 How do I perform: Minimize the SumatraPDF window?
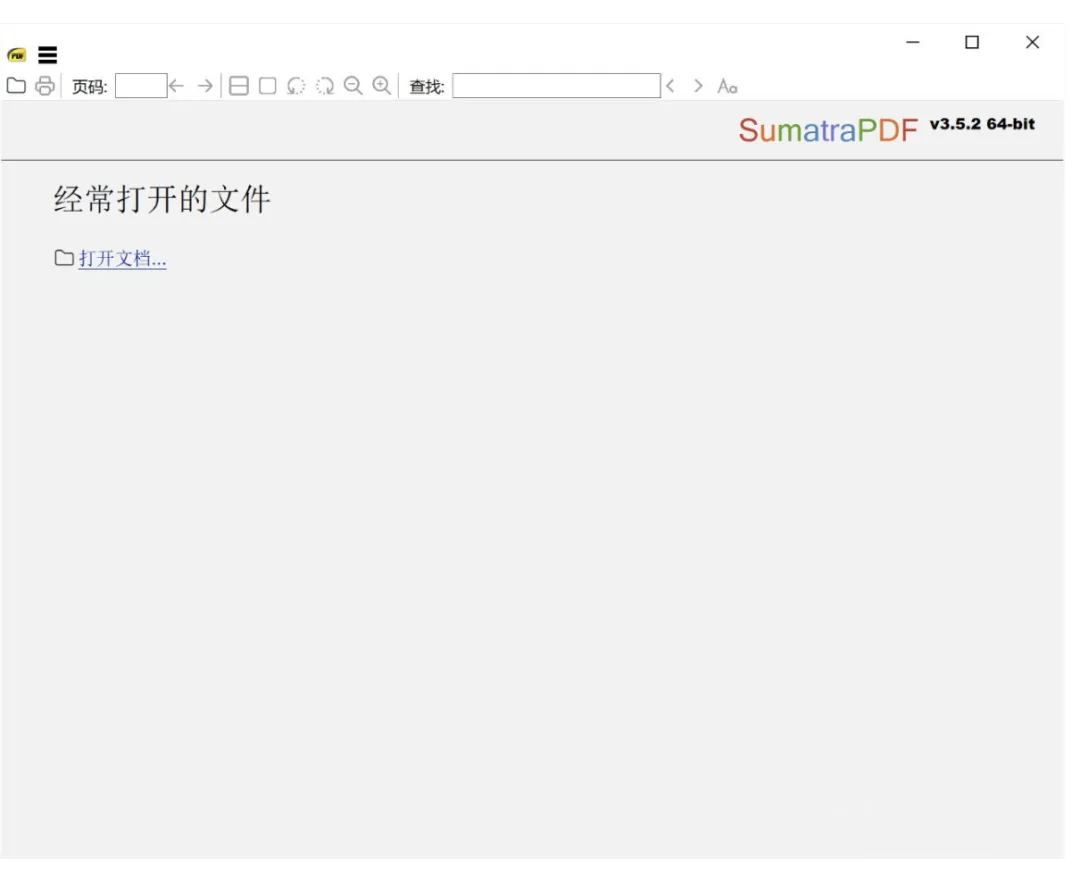tap(913, 42)
